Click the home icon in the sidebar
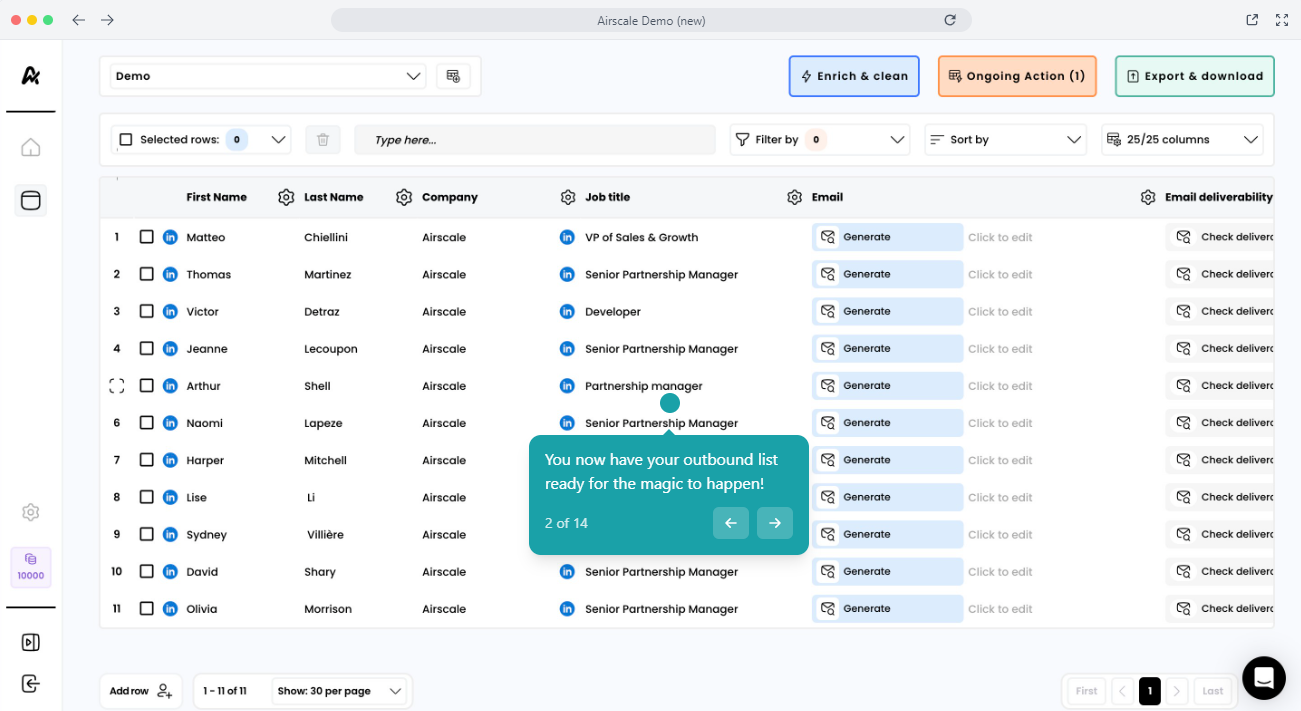This screenshot has height=711, width=1301. coord(31,148)
